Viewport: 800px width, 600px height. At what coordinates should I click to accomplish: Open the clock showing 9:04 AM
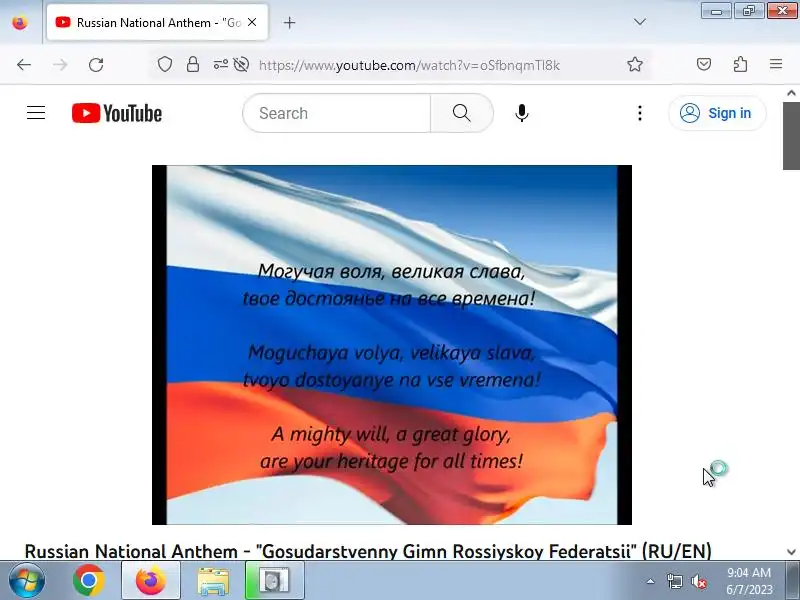pyautogui.click(x=749, y=581)
